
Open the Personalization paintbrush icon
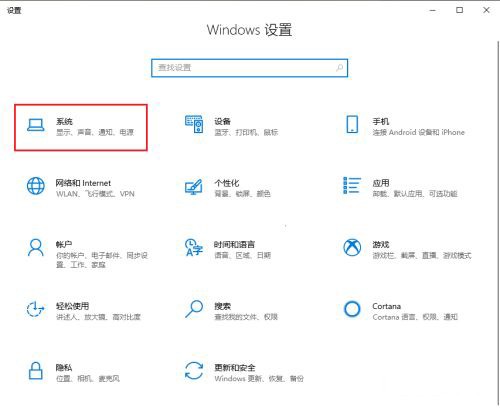pos(194,187)
